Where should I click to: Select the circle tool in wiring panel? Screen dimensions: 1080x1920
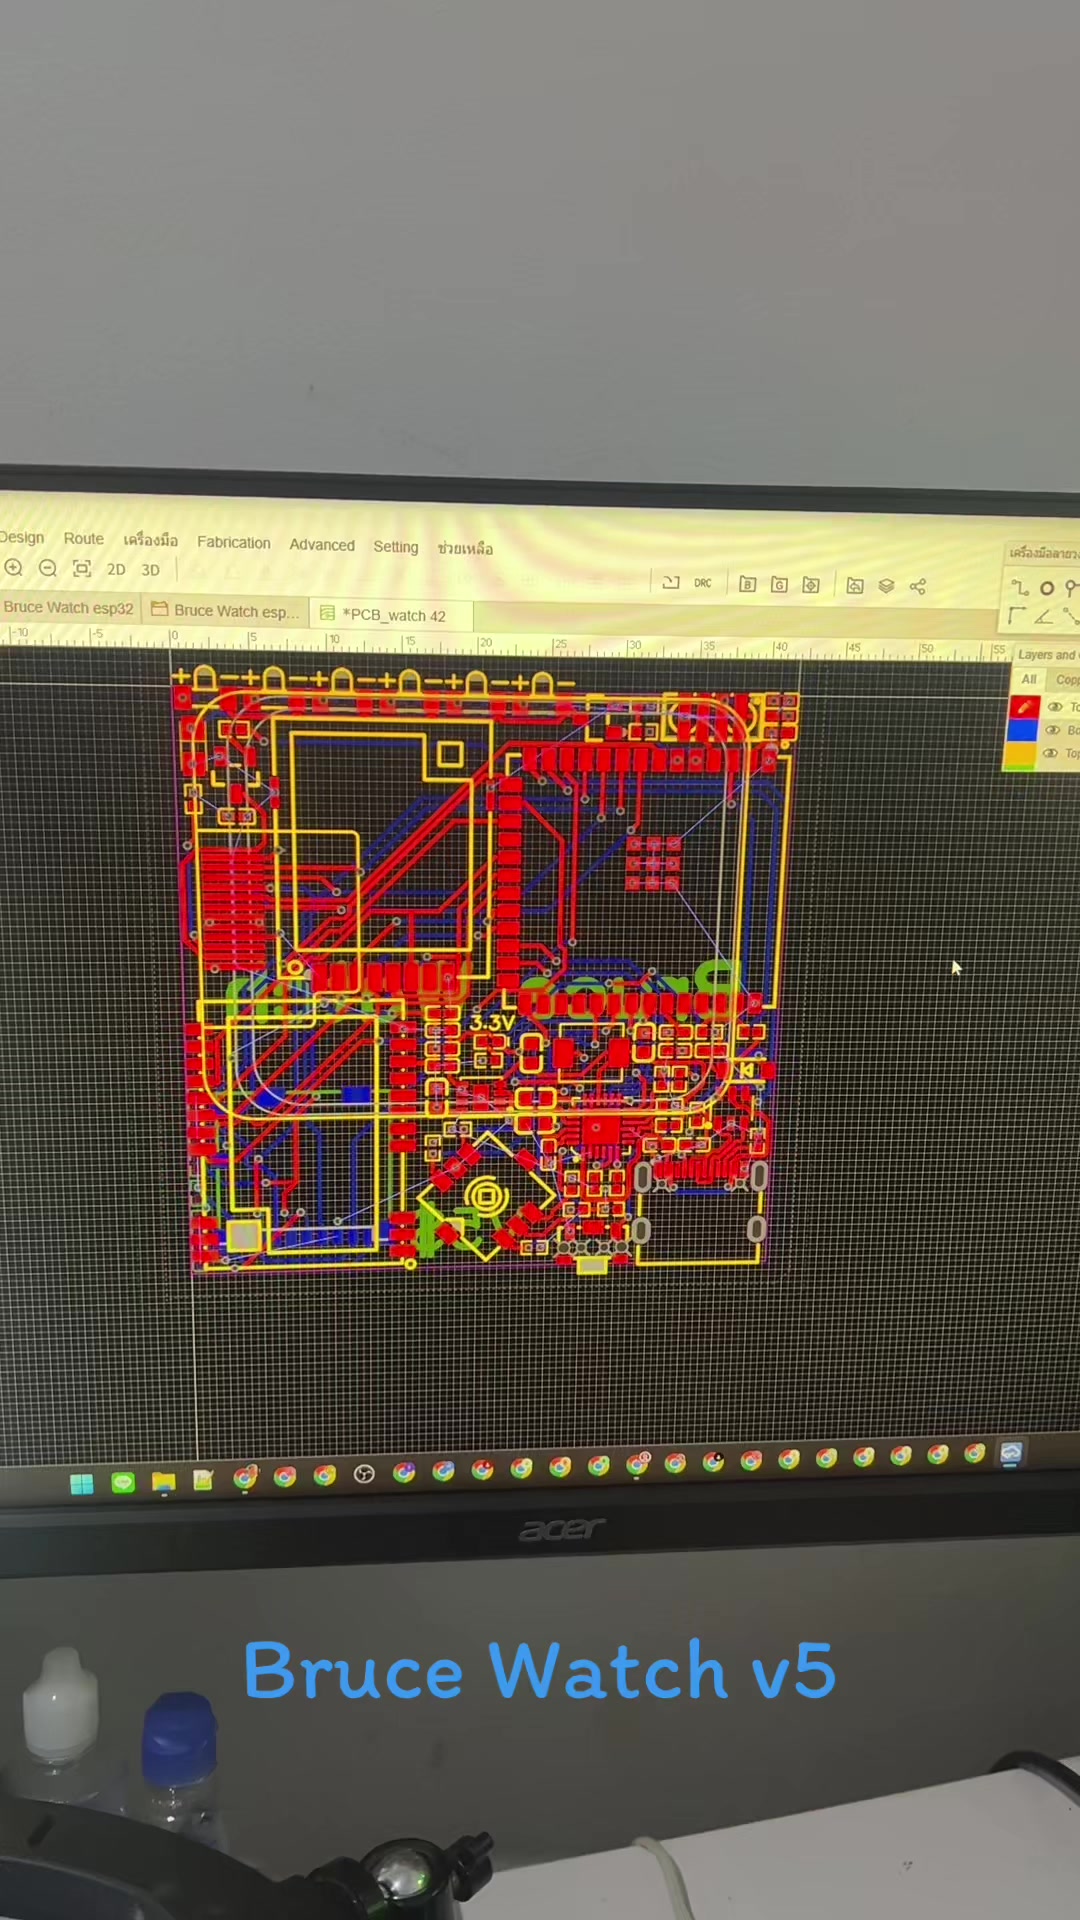1047,588
